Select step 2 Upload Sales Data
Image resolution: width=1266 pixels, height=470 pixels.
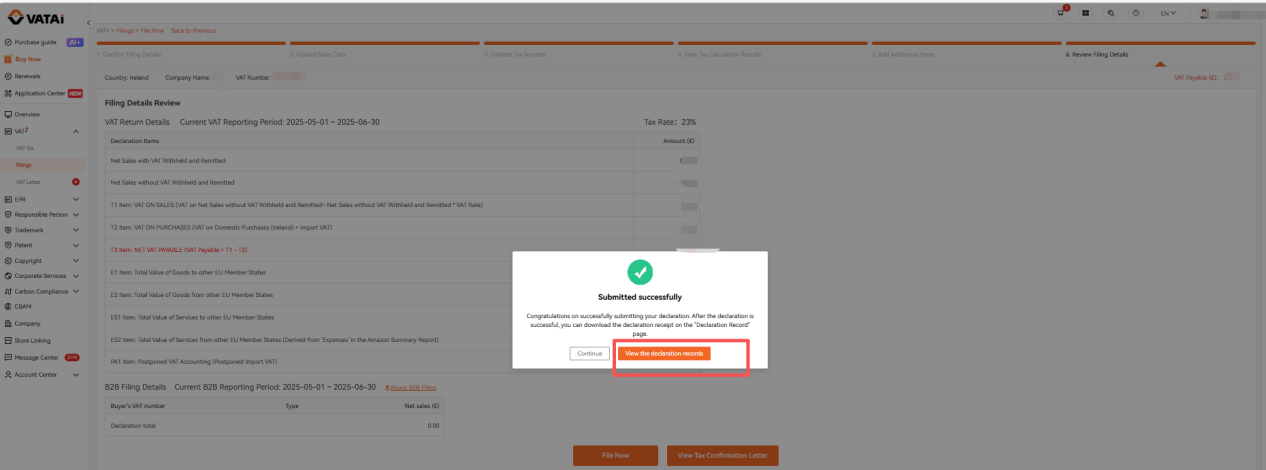321,54
